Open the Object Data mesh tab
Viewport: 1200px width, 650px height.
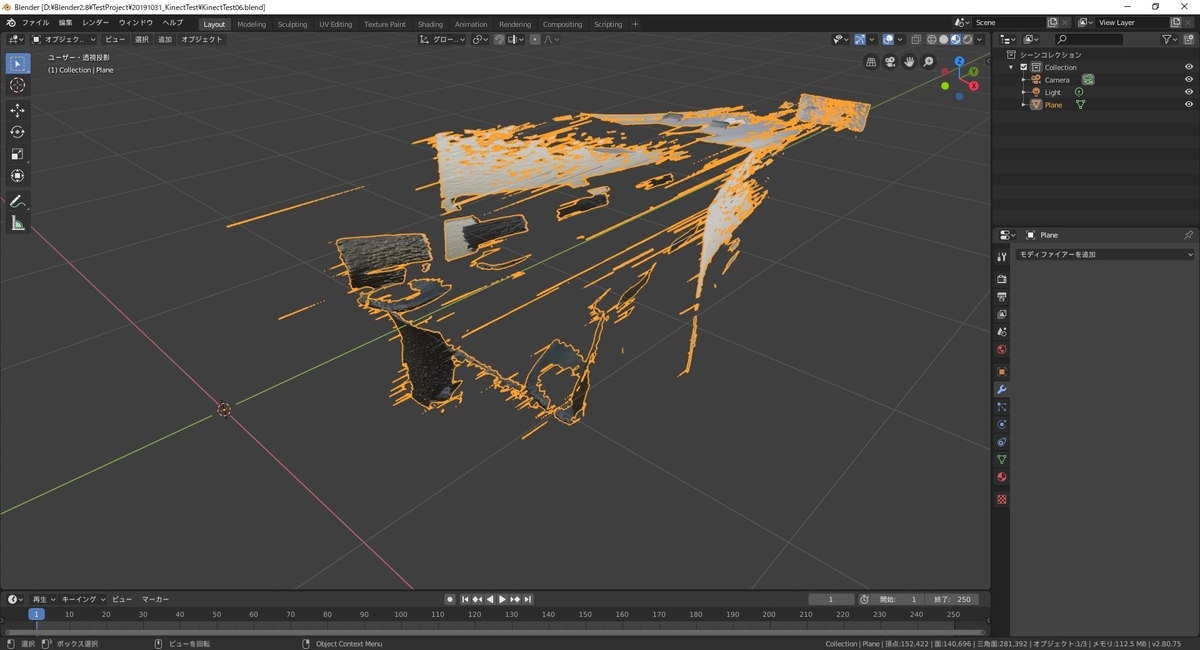(x=1001, y=460)
